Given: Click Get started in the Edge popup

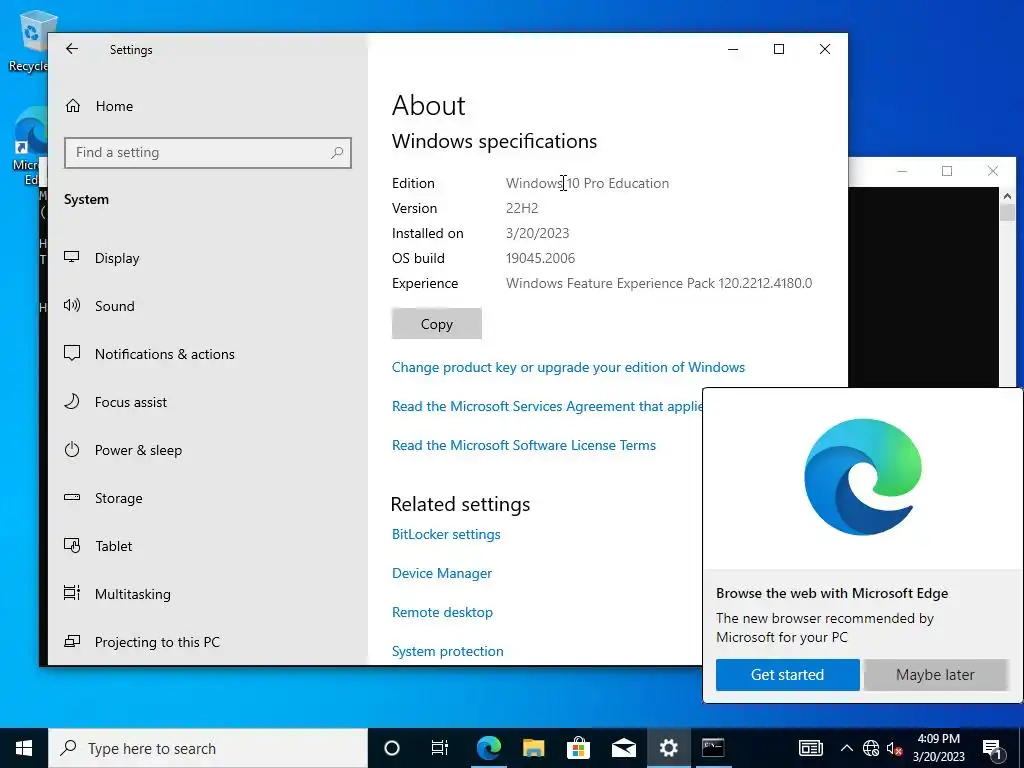Looking at the screenshot, I should coord(788,675).
